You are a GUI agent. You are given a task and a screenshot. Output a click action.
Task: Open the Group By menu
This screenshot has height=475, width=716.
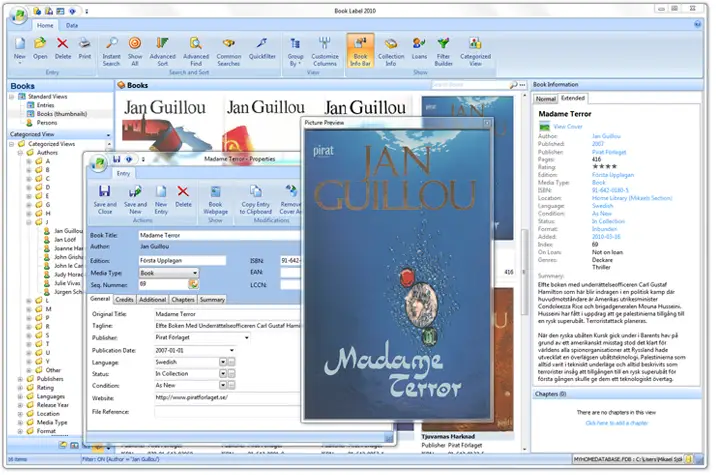(295, 52)
